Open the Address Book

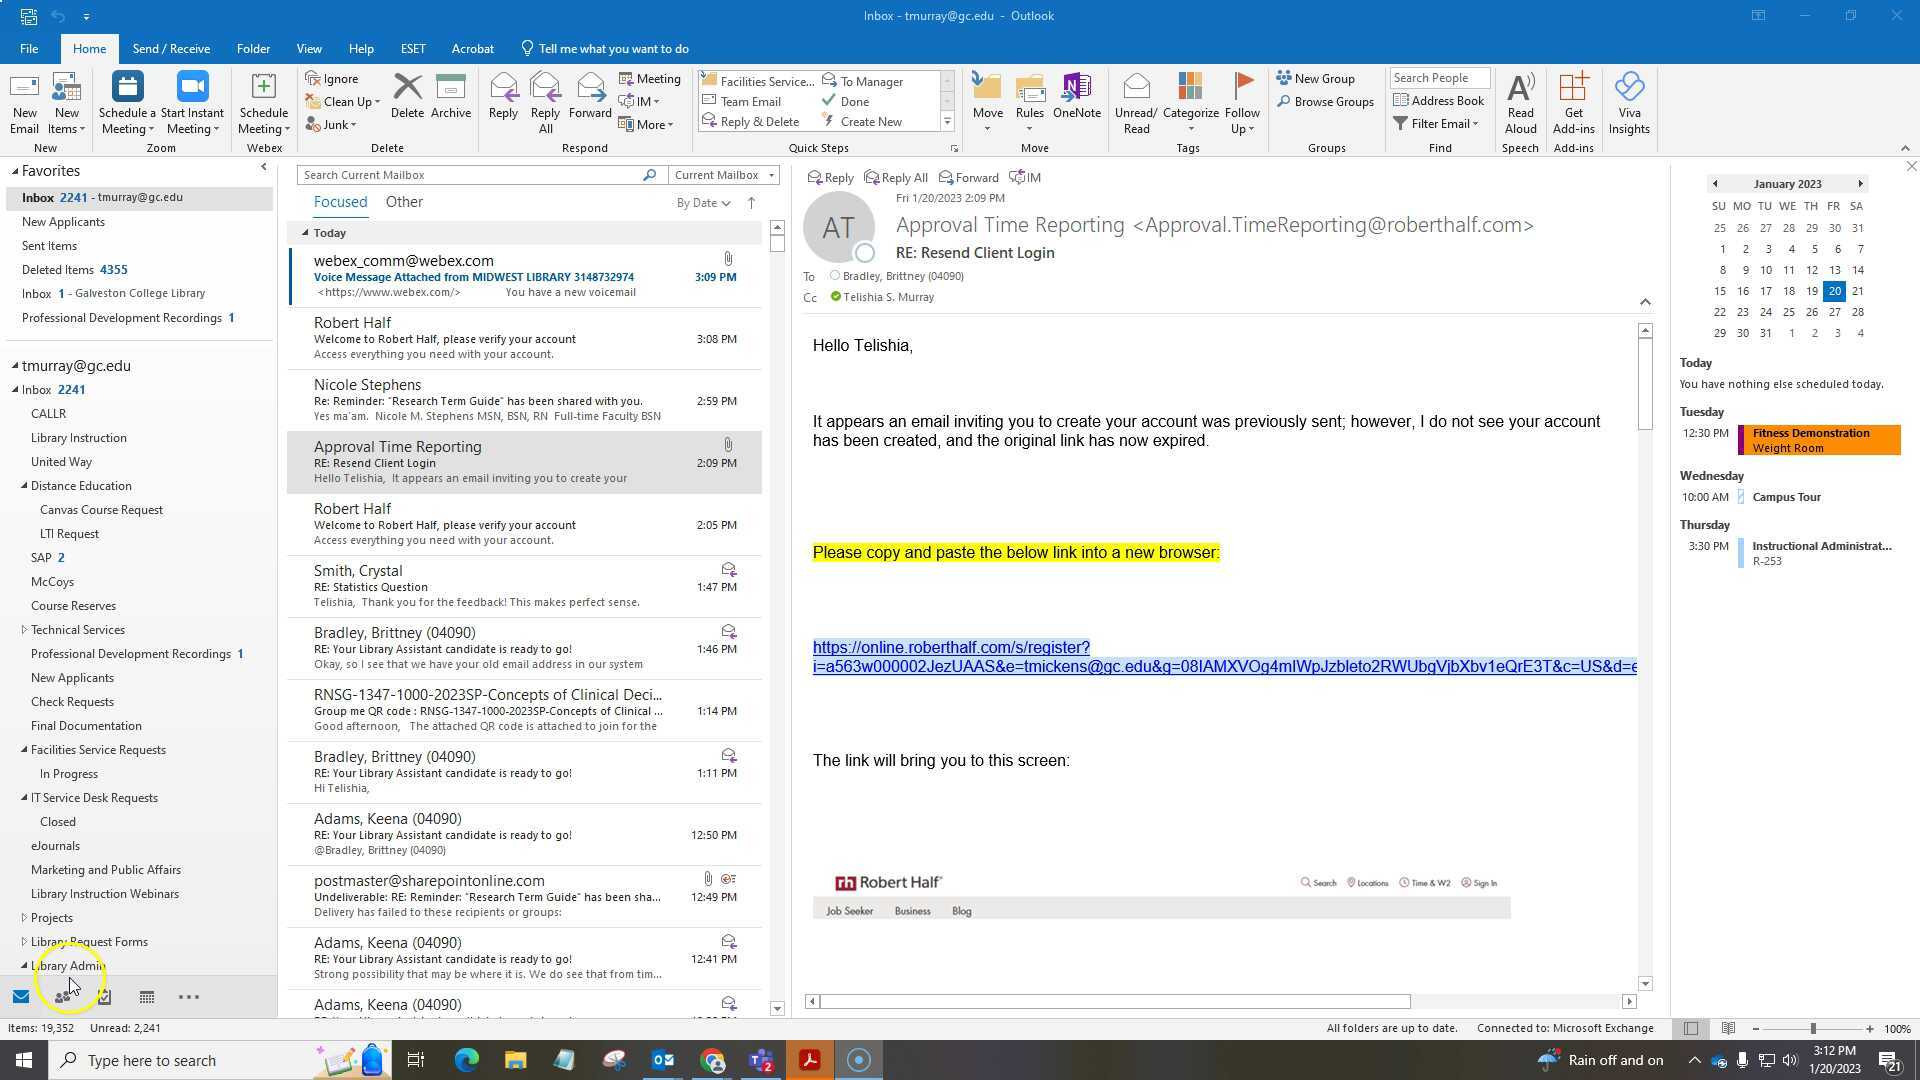click(1438, 101)
